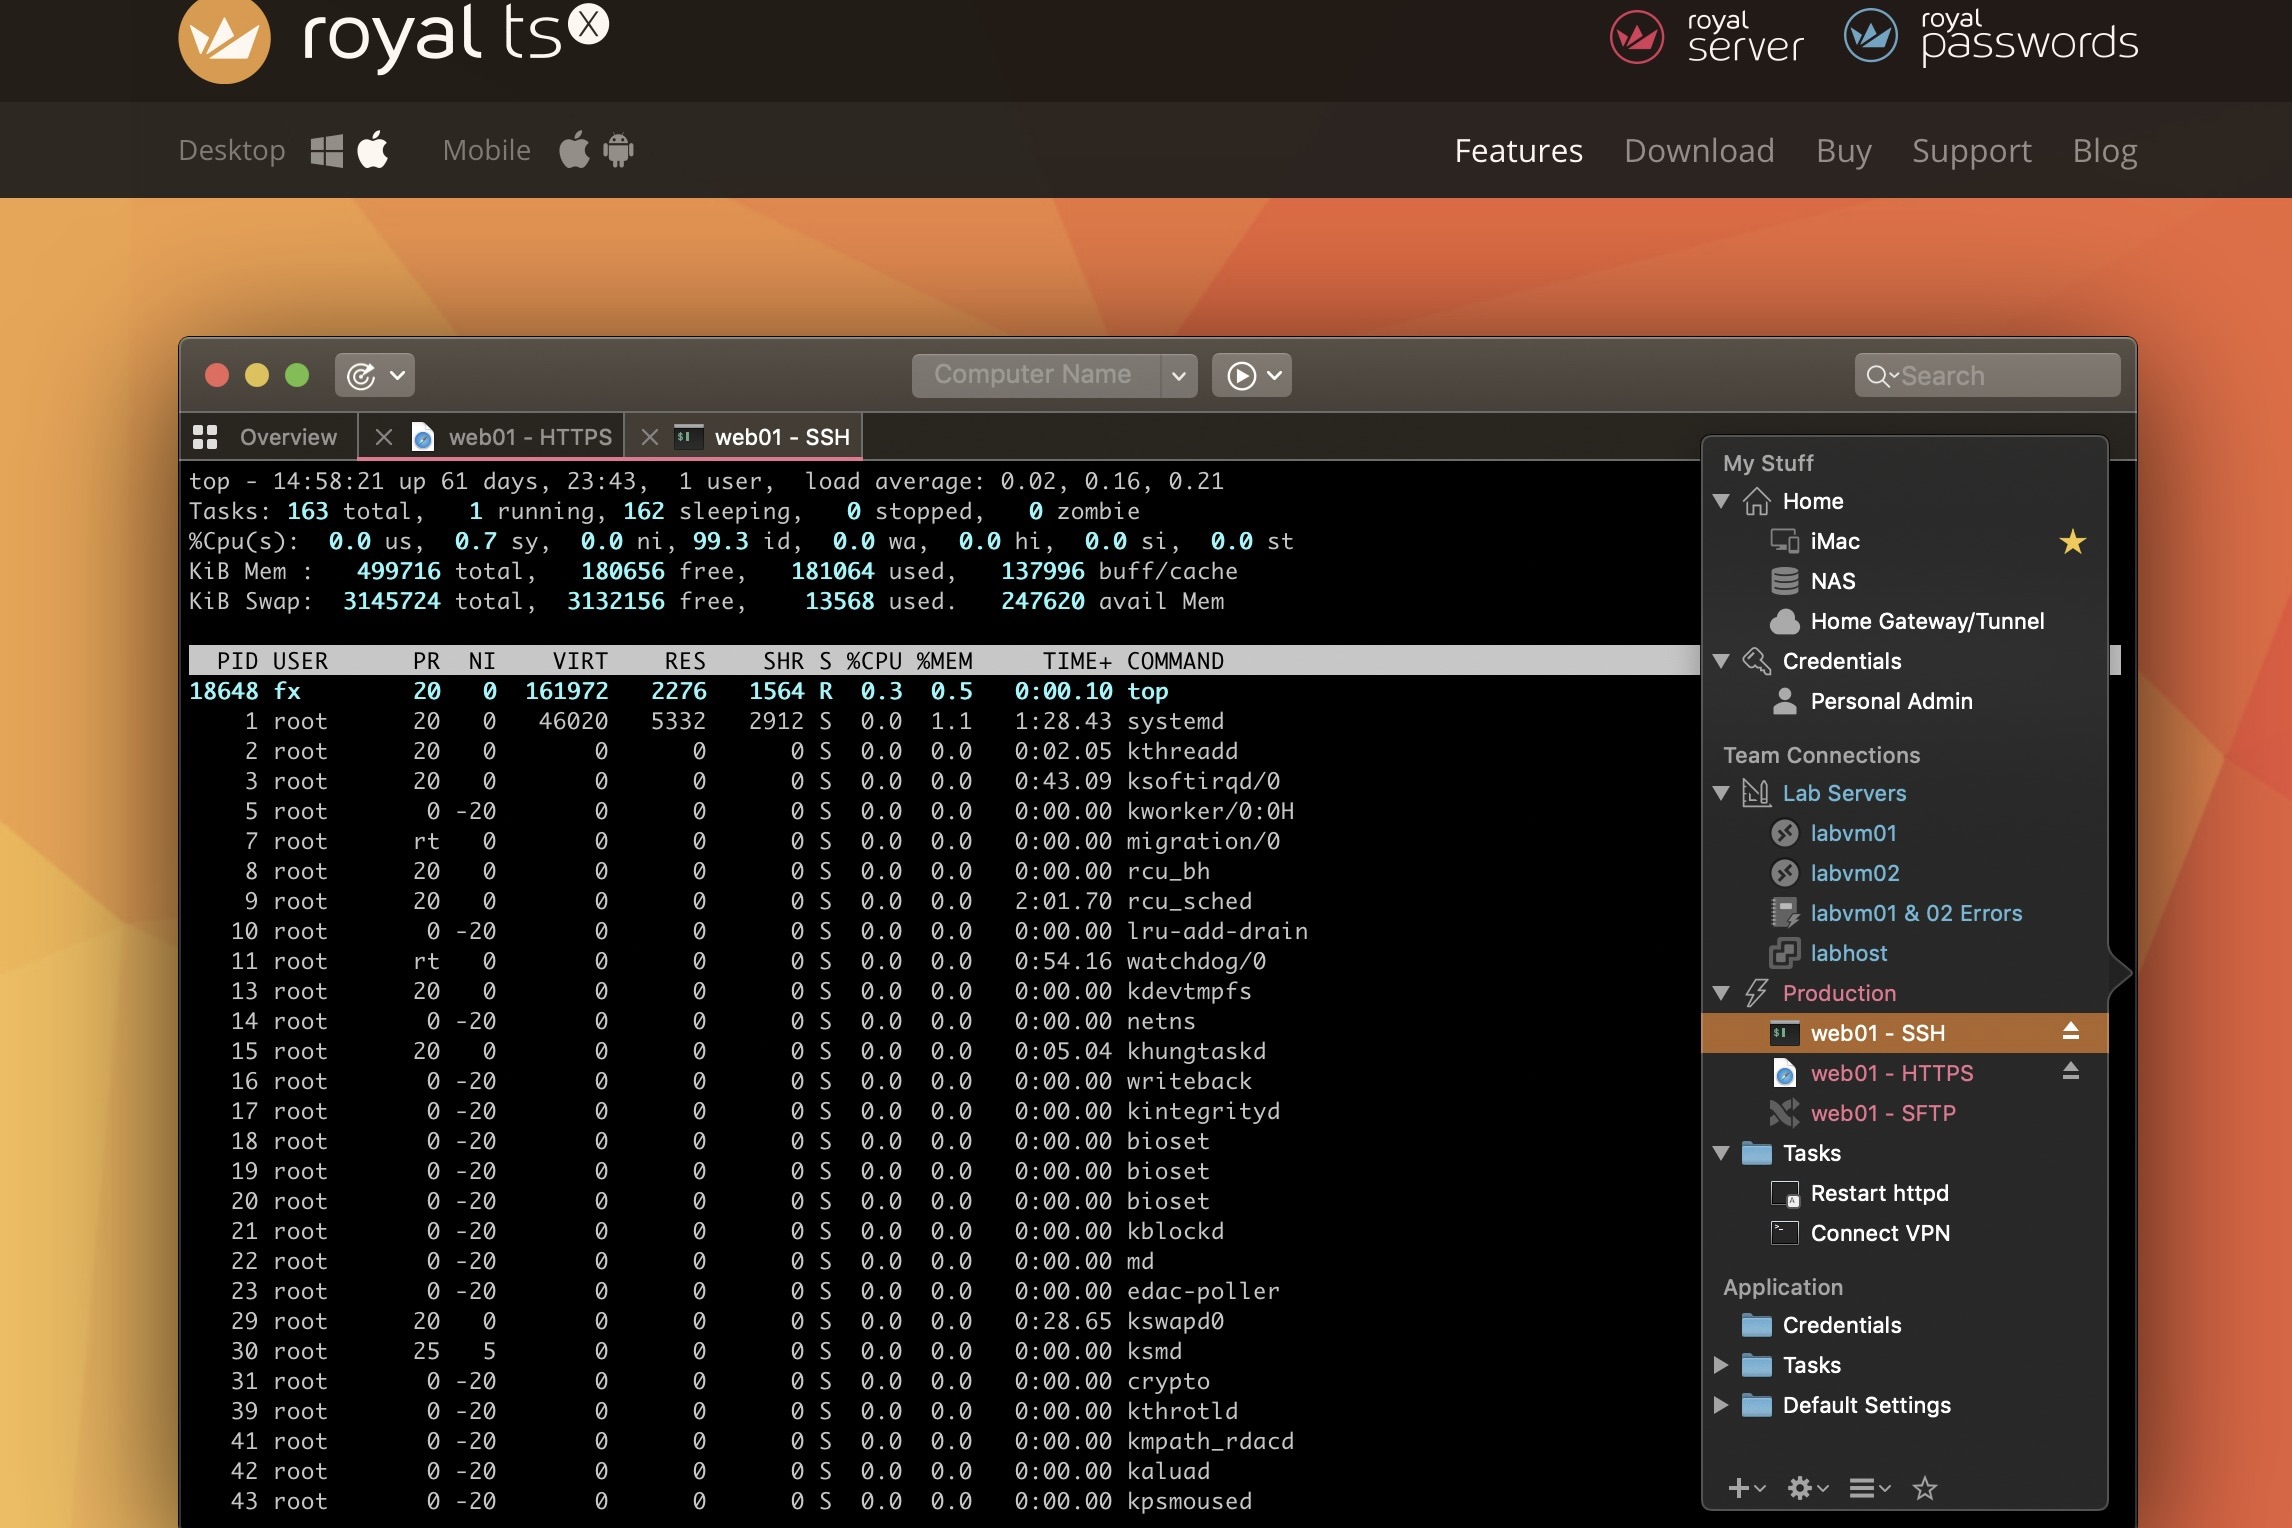Collapse the Production folder
This screenshot has height=1528, width=2292.
pos(1721,993)
